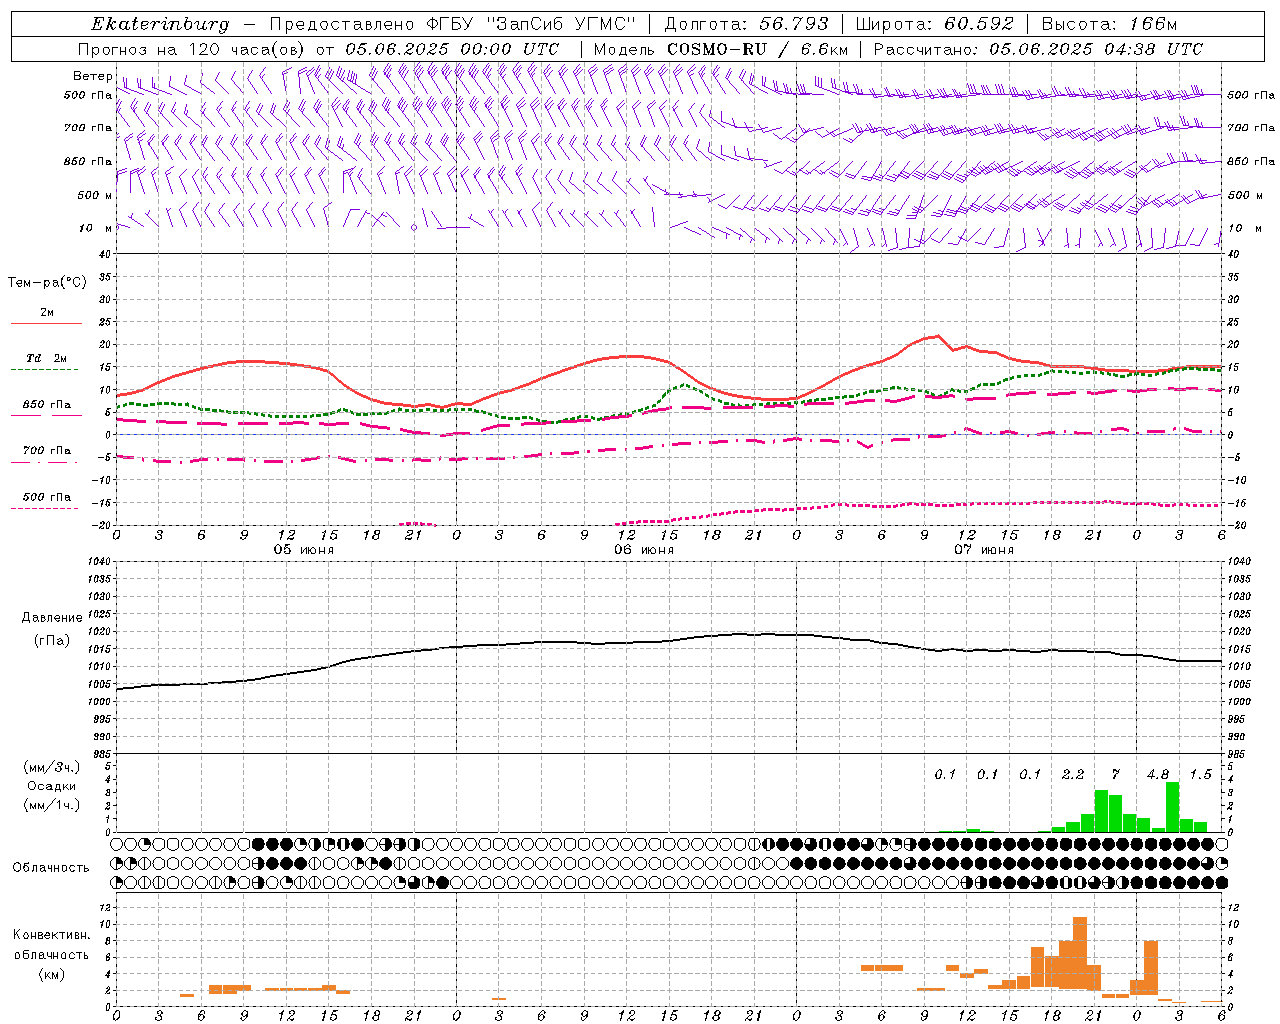Click the 4.8 precipitation total value
1280x1024 pixels.
pyautogui.click(x=1158, y=775)
